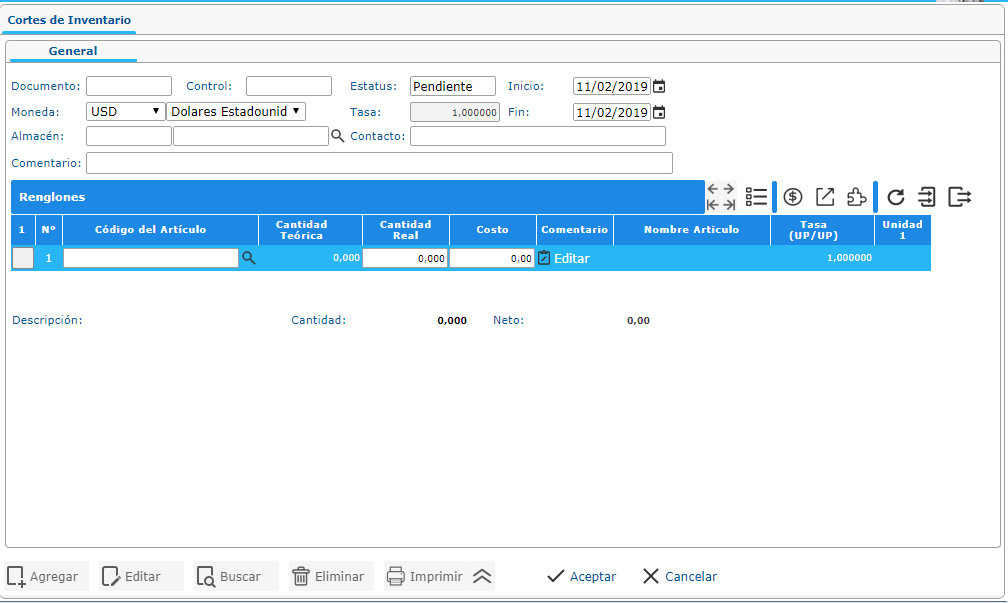Click the dollar sign currency icon
Viewport: 1008px width, 603px height.
[x=793, y=197]
